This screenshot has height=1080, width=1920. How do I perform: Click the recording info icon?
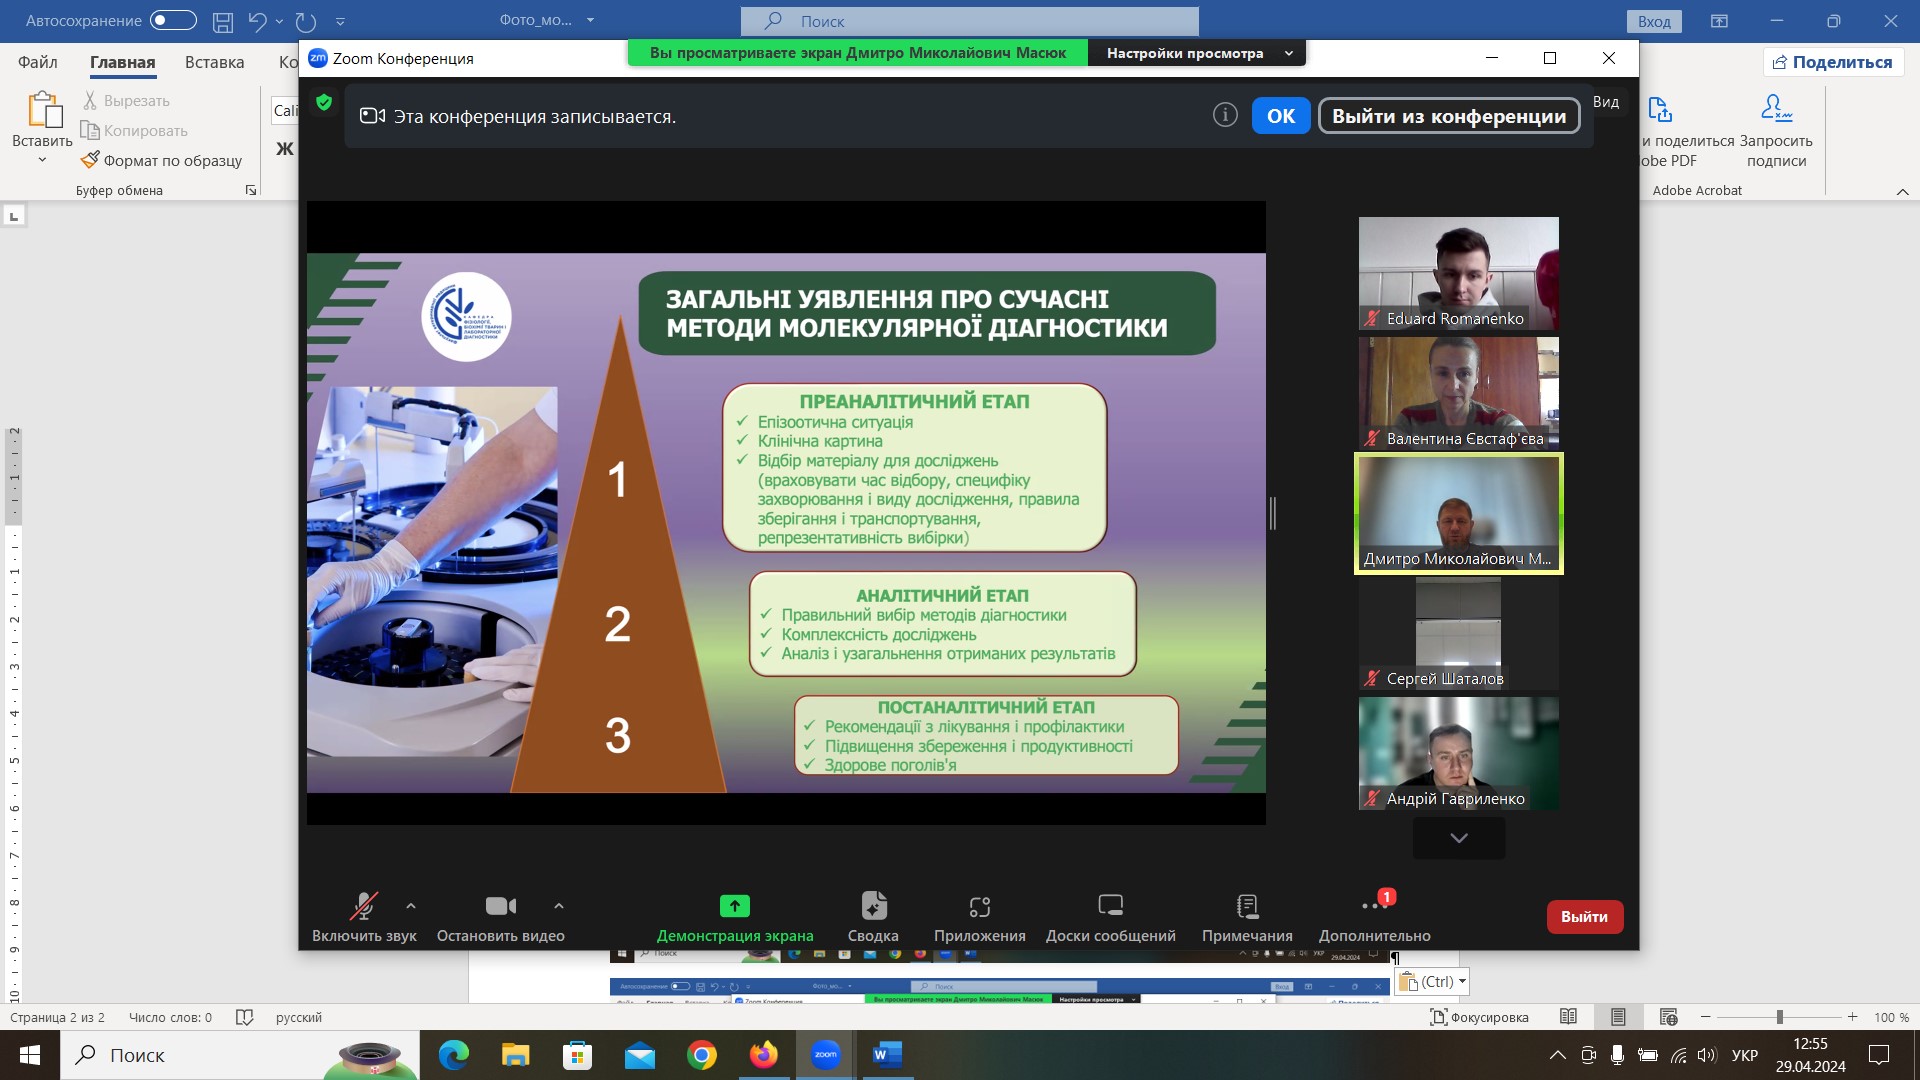coord(1225,115)
